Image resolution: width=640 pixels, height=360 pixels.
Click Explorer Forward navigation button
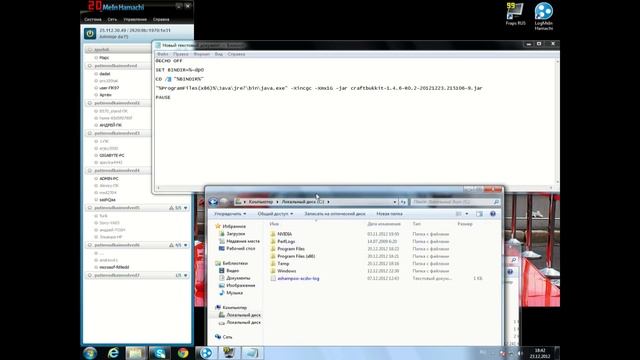pos(224,202)
